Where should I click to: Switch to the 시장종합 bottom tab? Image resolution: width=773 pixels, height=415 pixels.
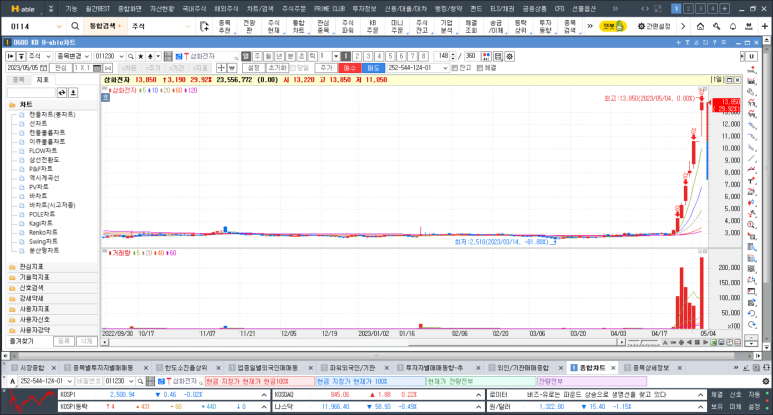(x=32, y=368)
